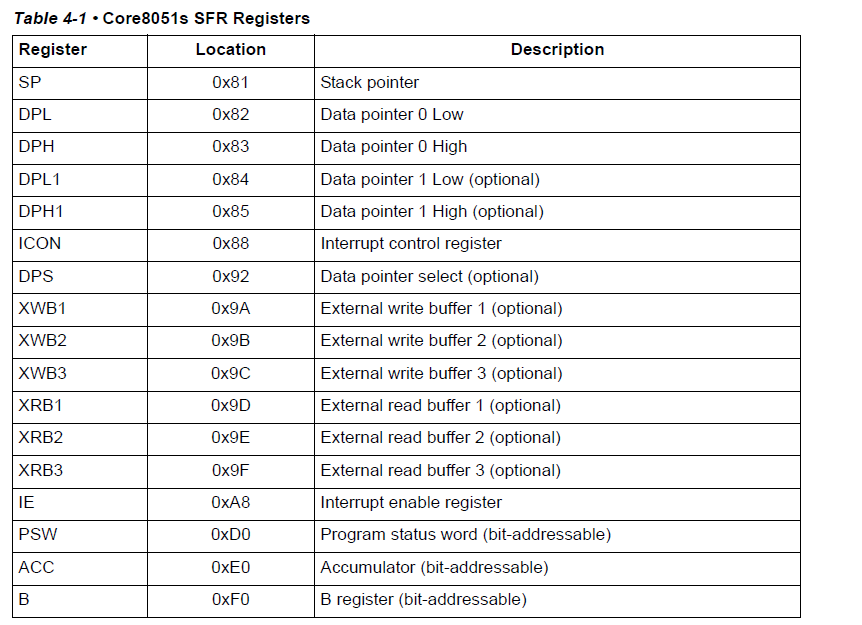Select the XRB1 register name

[42, 405]
